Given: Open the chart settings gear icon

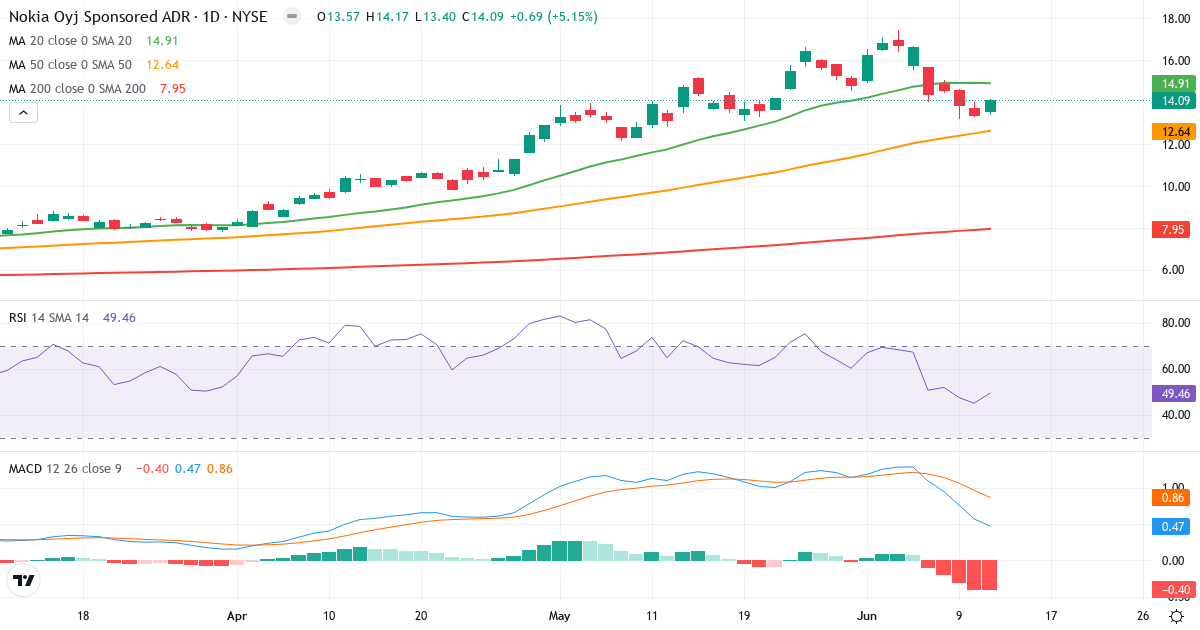Looking at the screenshot, I should tap(1176, 616).
